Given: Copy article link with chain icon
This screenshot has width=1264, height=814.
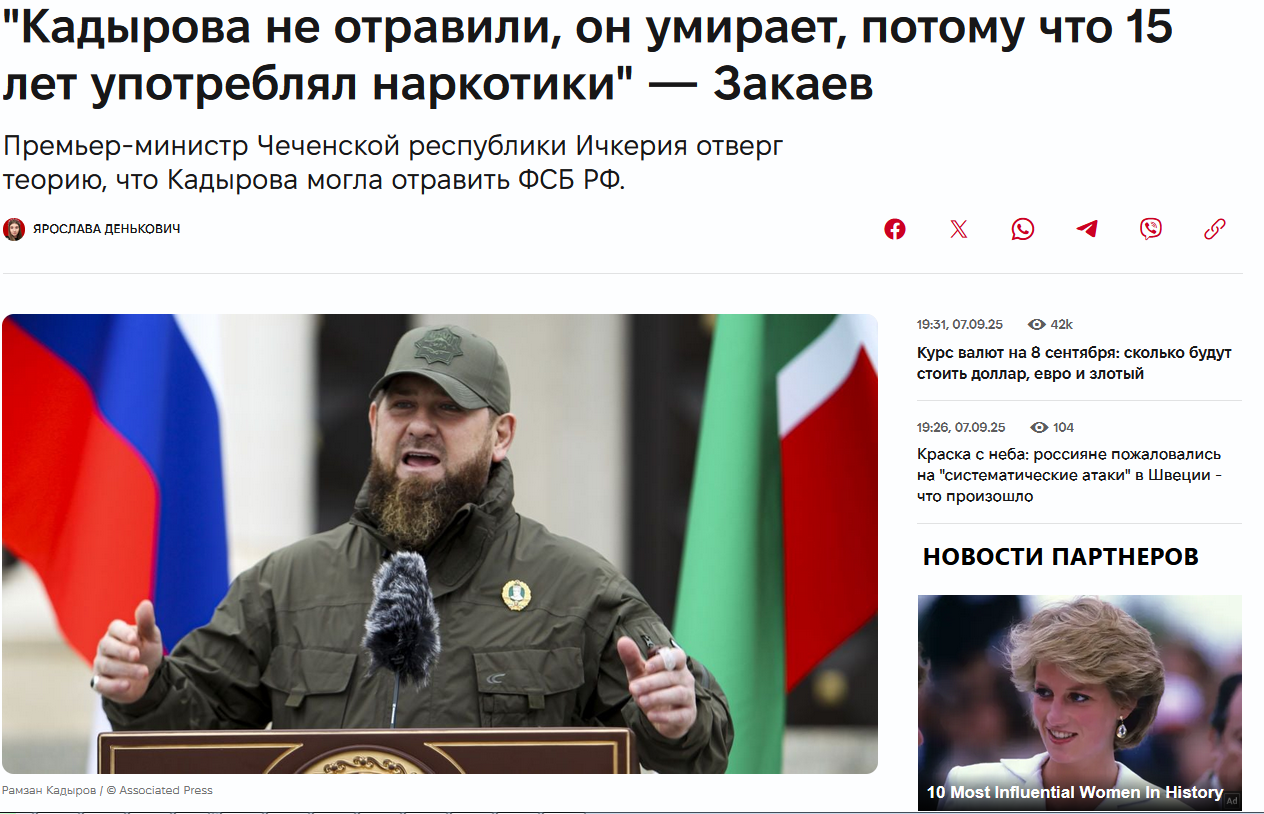Looking at the screenshot, I should (1215, 229).
